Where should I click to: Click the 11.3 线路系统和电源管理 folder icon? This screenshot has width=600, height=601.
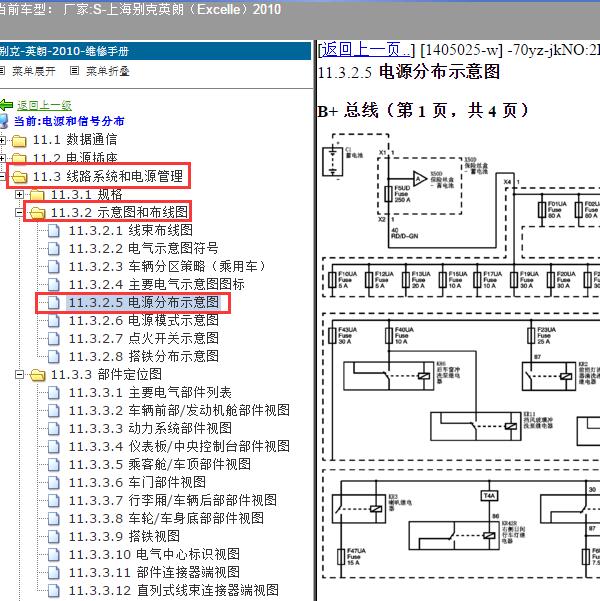19,177
